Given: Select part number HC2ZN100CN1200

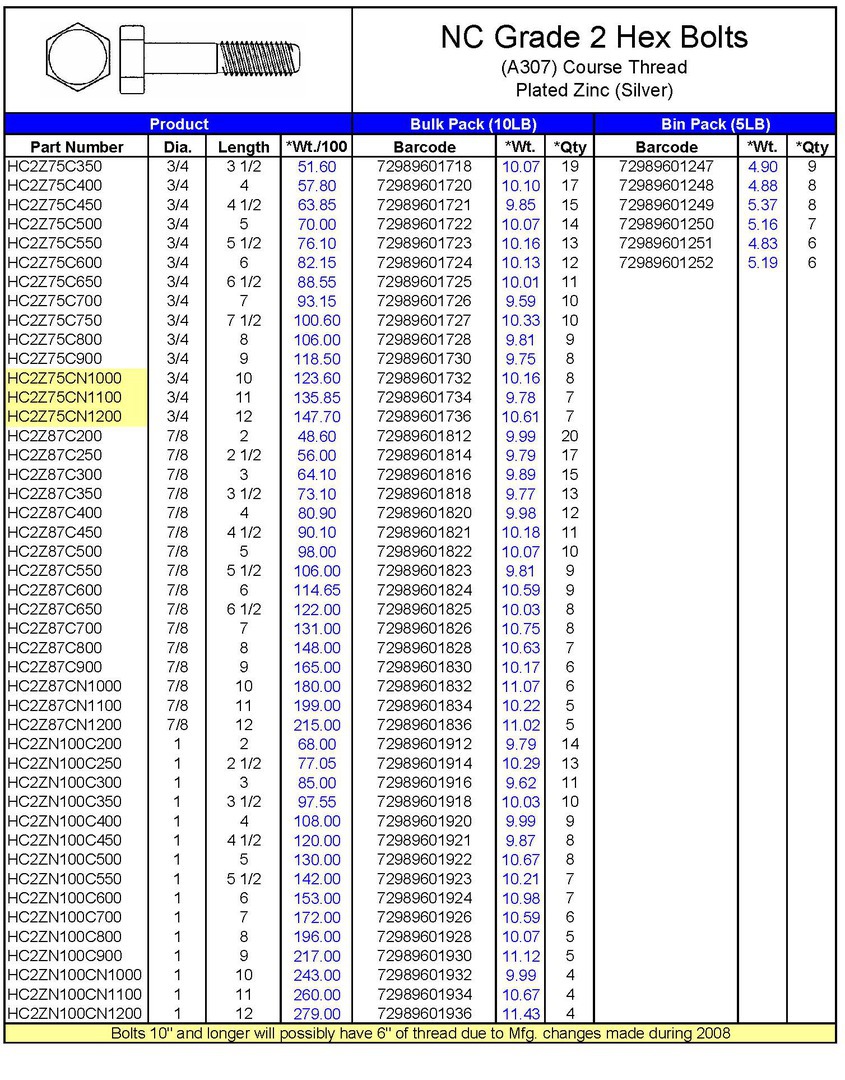Looking at the screenshot, I should click(74, 1014).
